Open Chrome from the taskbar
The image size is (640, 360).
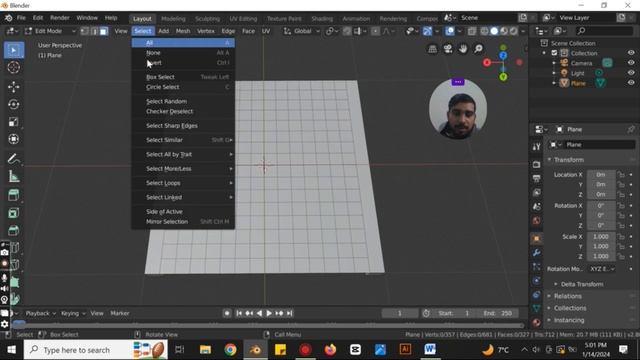(x=230, y=349)
